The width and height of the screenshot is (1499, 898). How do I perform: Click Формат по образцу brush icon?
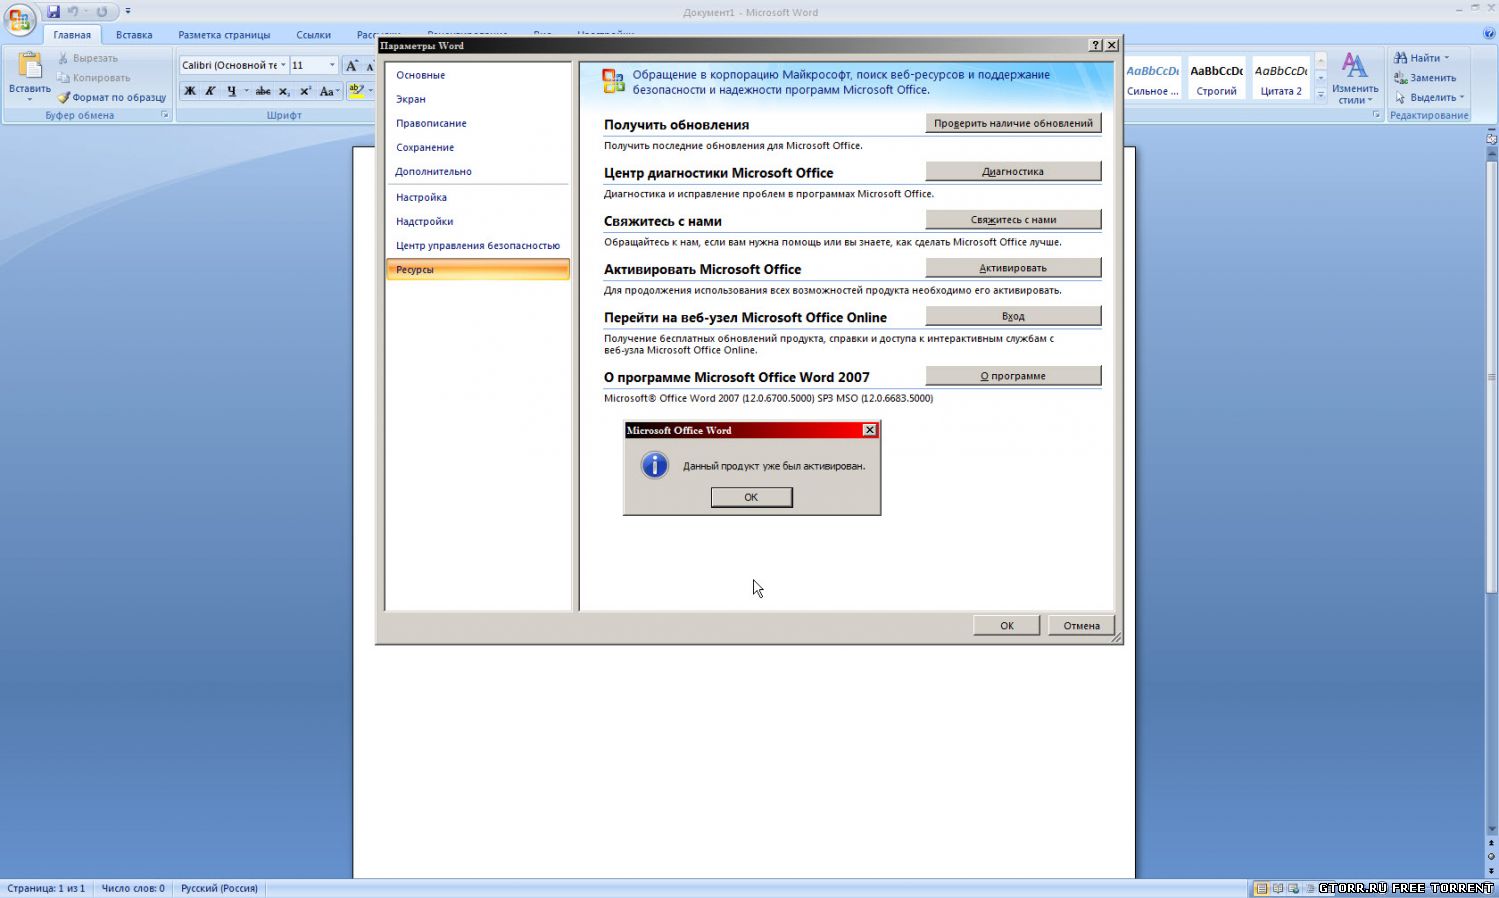[x=63, y=98]
